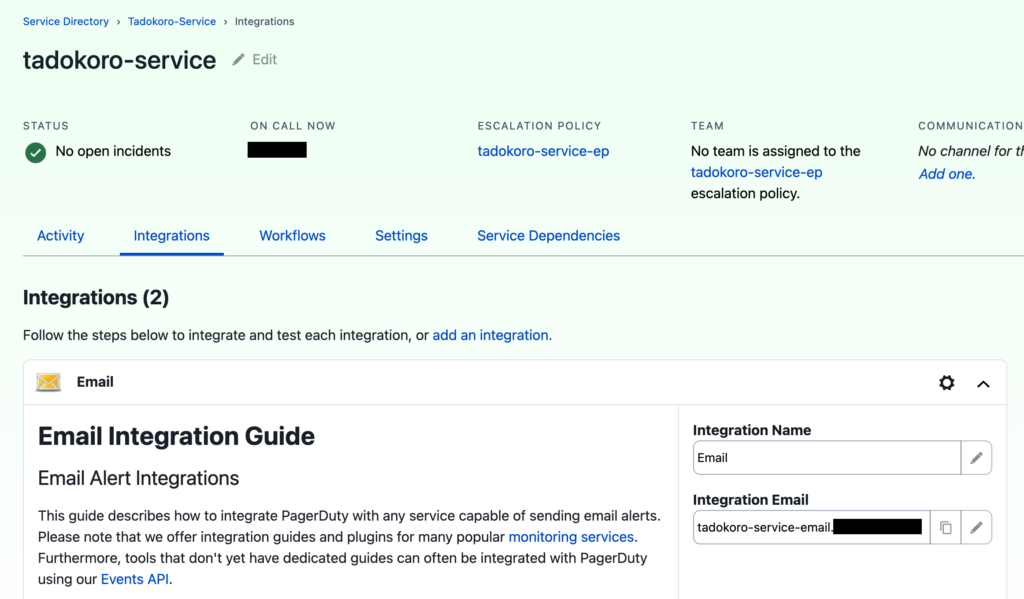
Task: Click the green no-open-incidents check icon
Action: (x=35, y=152)
